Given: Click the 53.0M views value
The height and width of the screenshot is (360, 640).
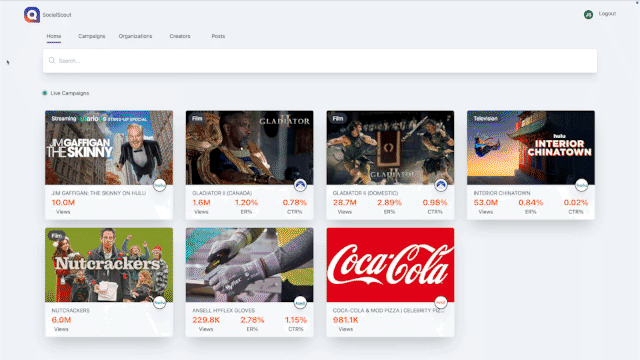Looking at the screenshot, I should pos(486,202).
